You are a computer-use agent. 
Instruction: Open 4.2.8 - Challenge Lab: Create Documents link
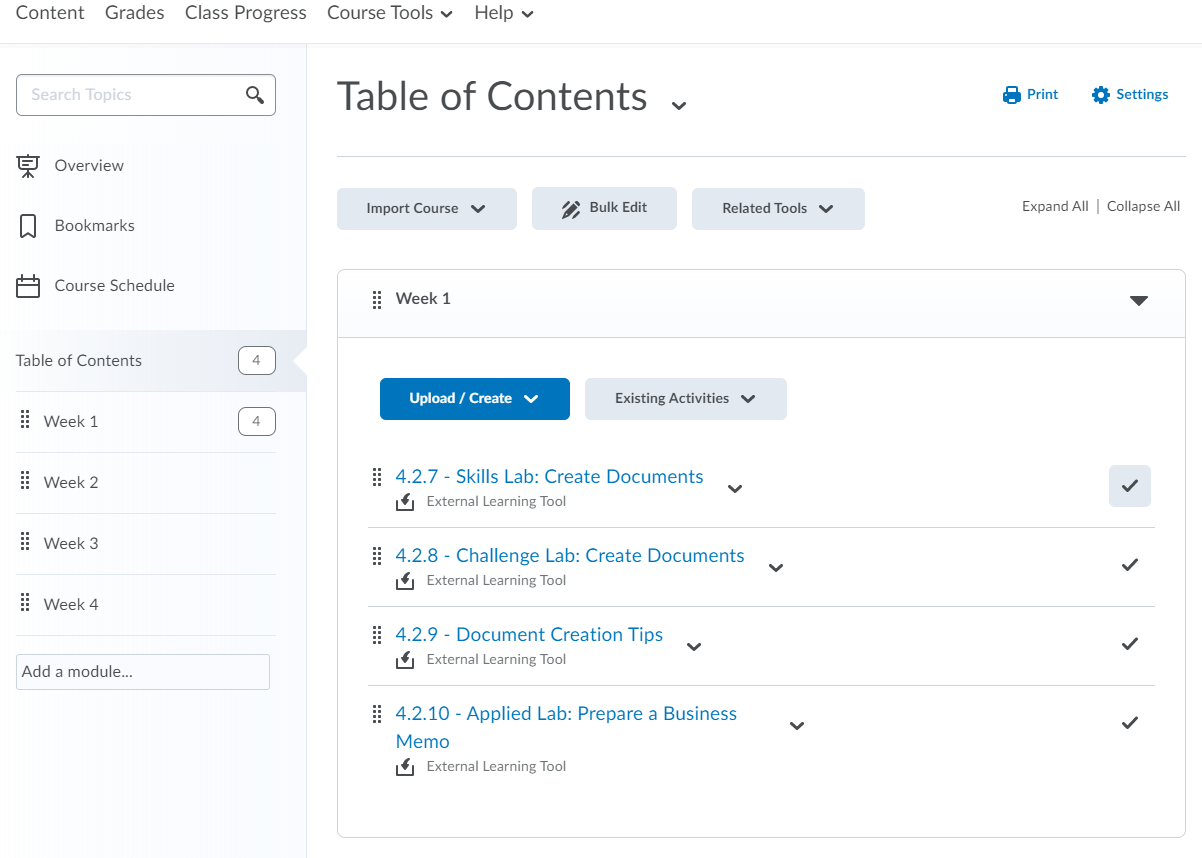coord(570,556)
